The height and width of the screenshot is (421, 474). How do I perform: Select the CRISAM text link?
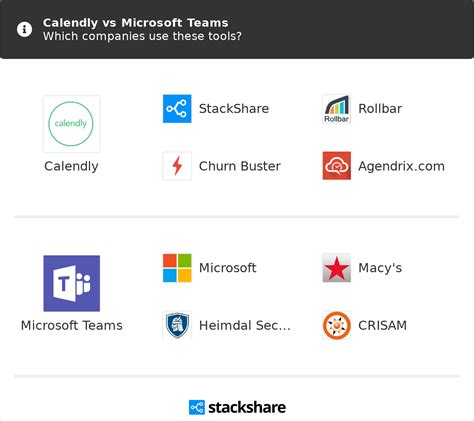(382, 325)
